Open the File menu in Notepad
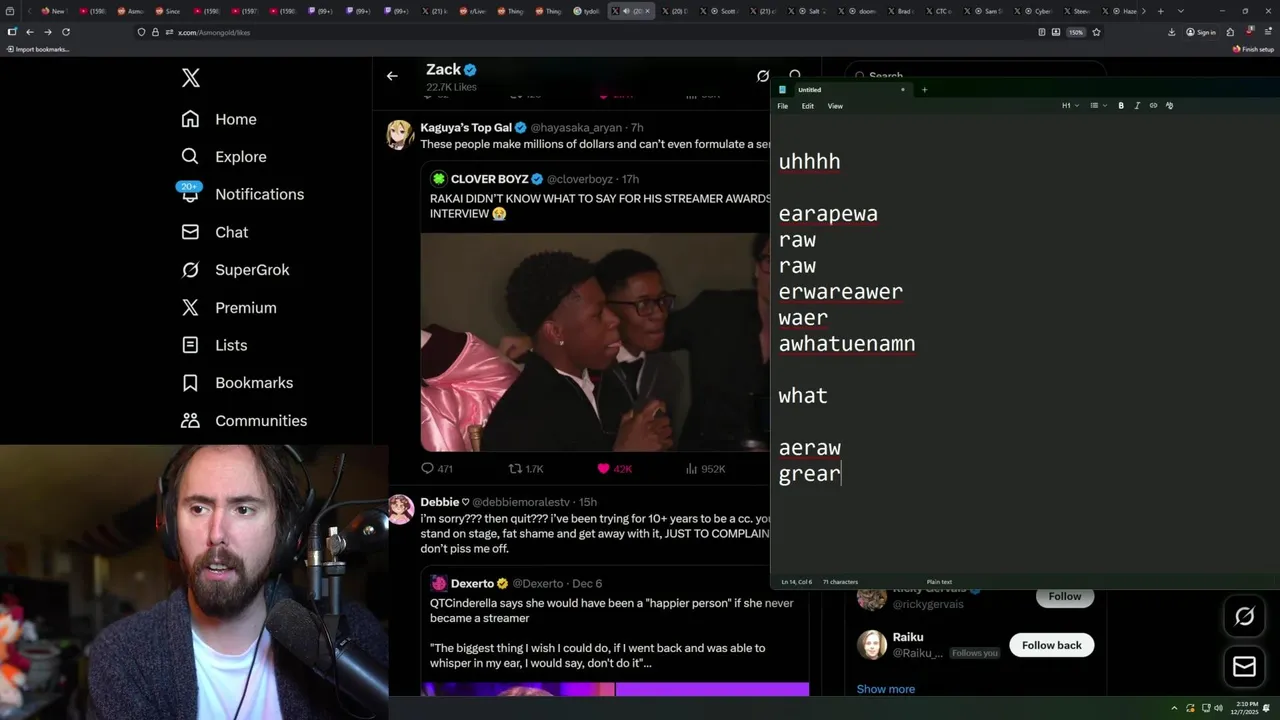The width and height of the screenshot is (1280, 720). point(783,106)
